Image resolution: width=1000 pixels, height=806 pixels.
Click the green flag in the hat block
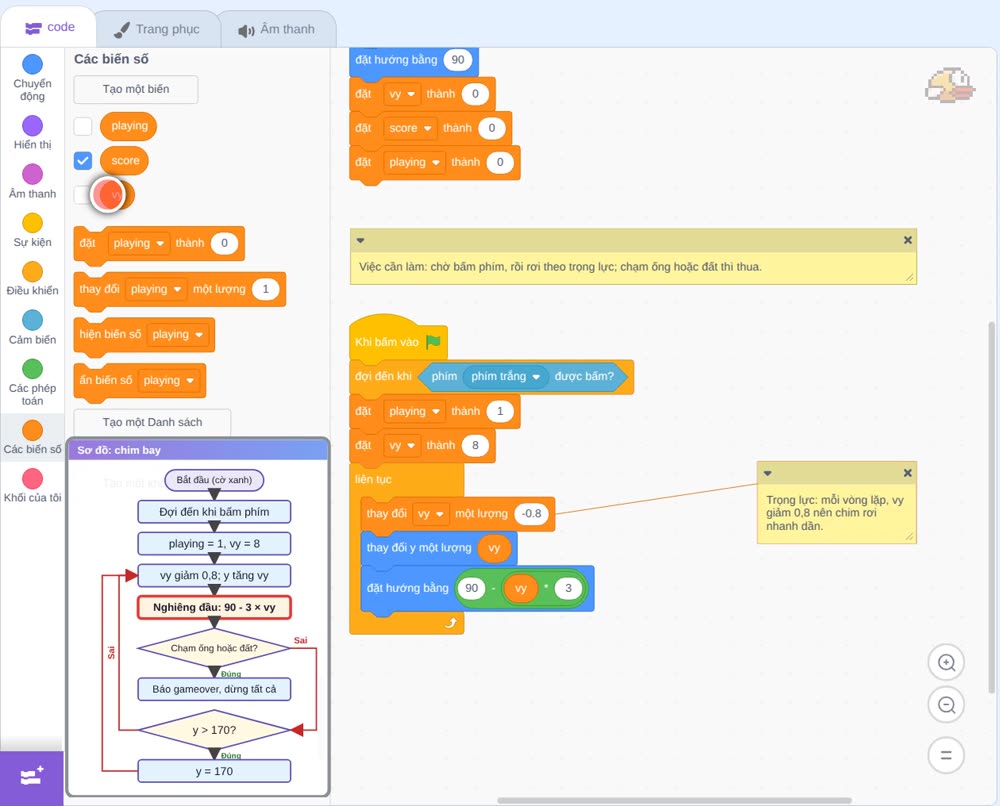click(x=433, y=342)
